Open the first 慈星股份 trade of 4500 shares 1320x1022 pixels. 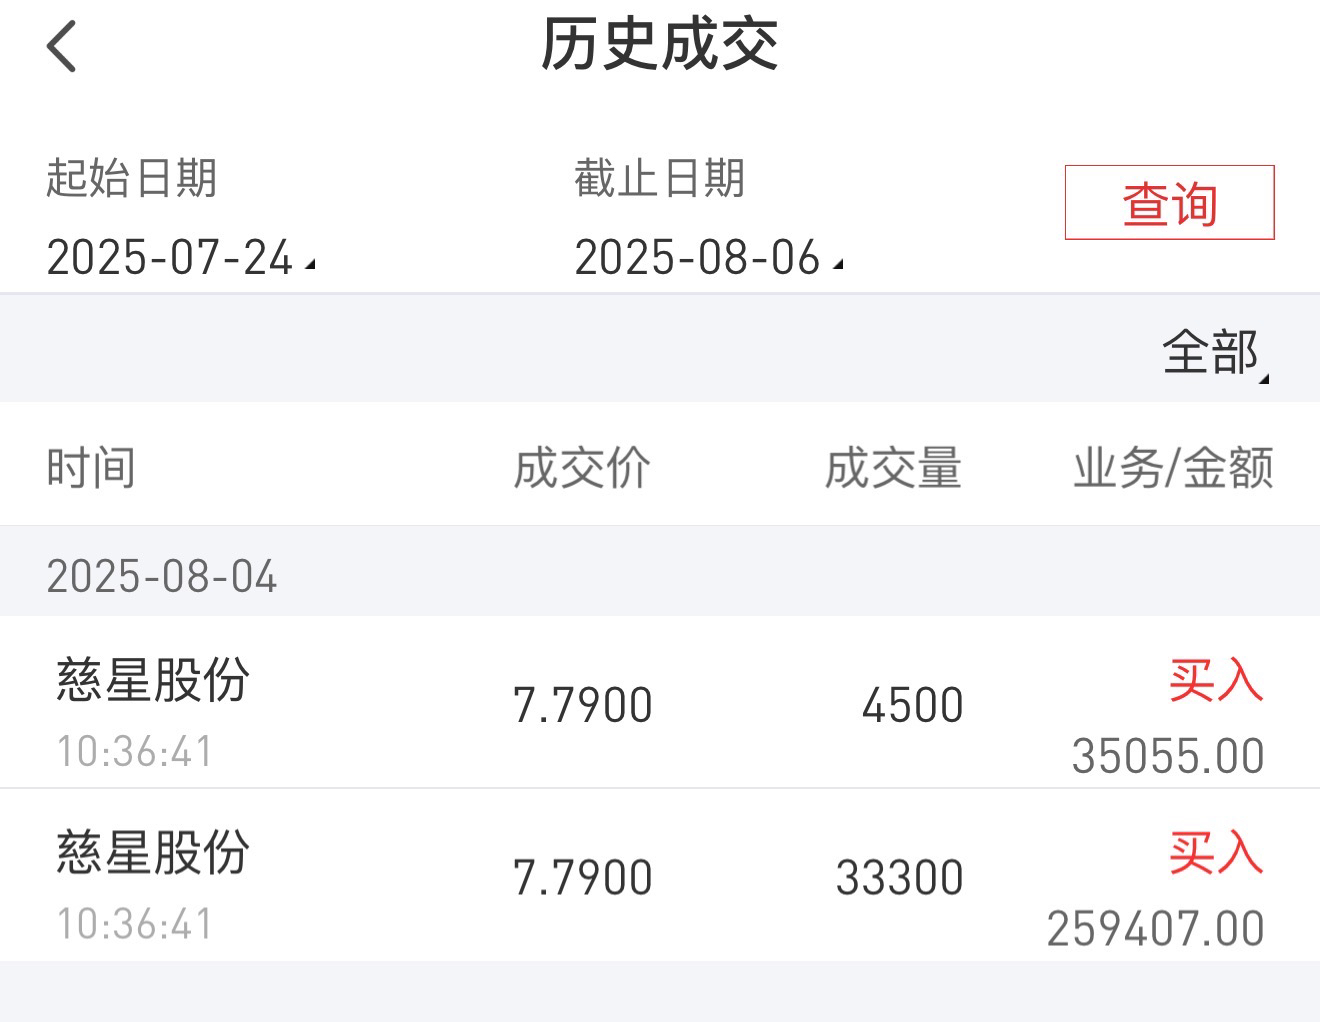[x=660, y=702]
